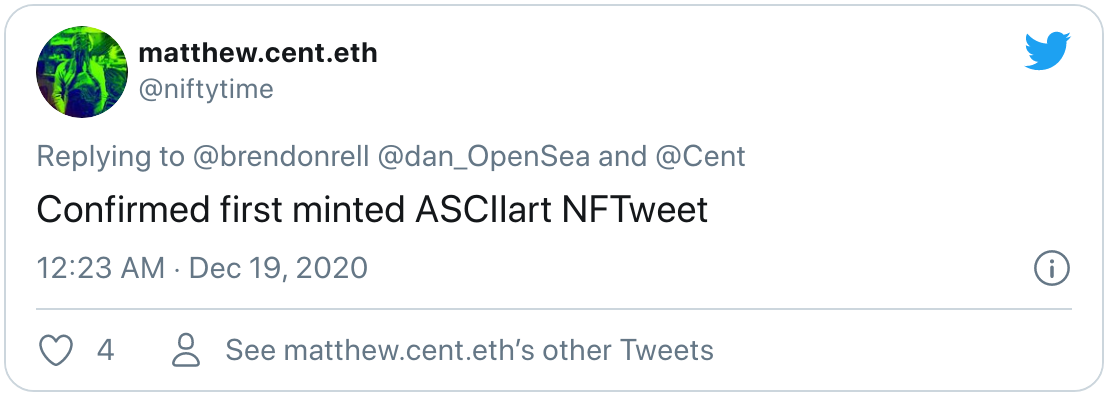The width and height of the screenshot is (1108, 396).
Task: Click the Dec 19, 2020 date
Action: coord(278,269)
